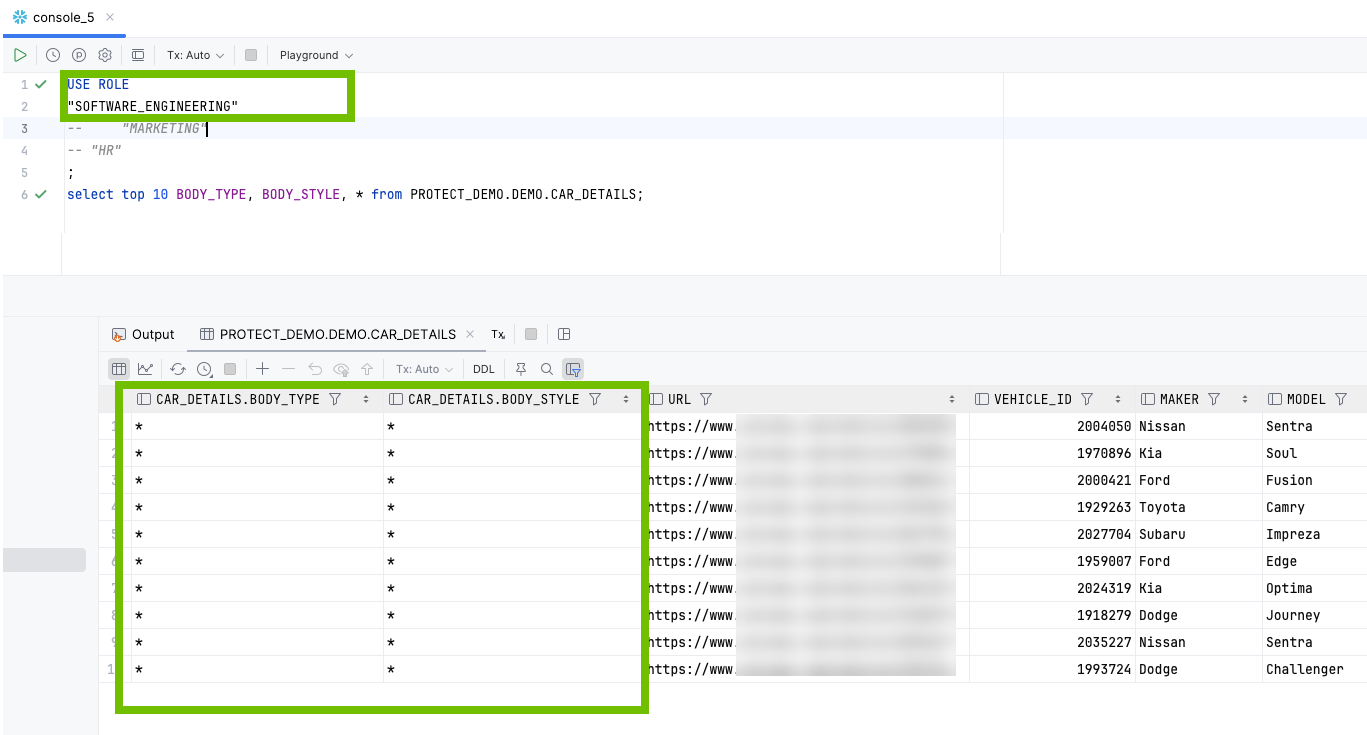
Task: Open the query history clock icon
Action: tap(53, 55)
